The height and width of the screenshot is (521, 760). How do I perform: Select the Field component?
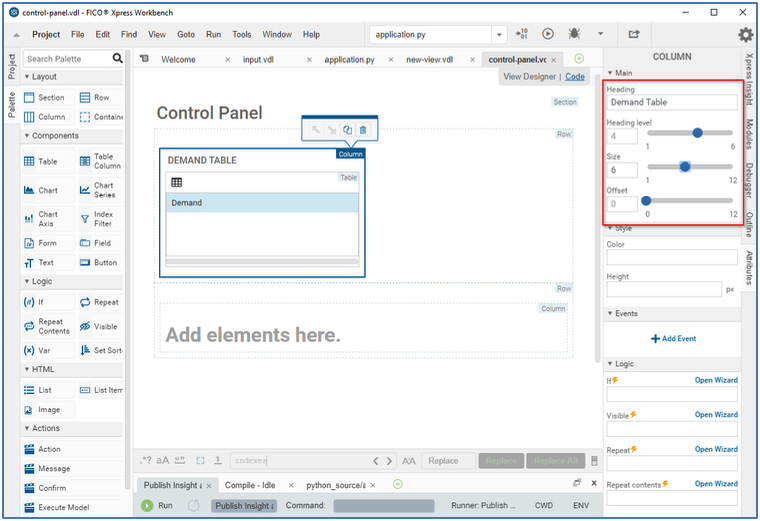tap(100, 243)
